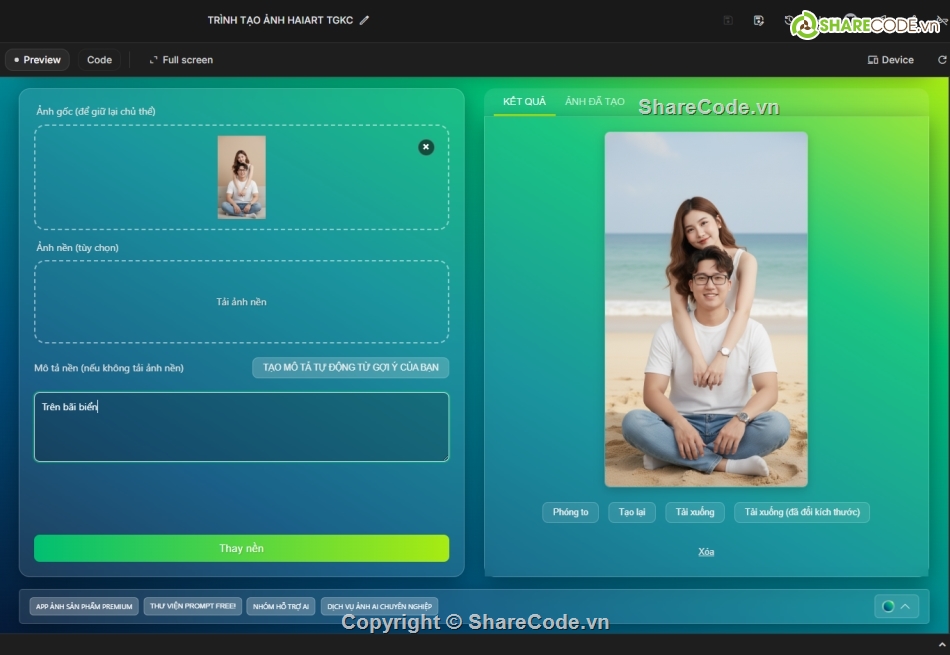Rename the project using the pencil icon
This screenshot has height=655, width=950.
tap(364, 19)
